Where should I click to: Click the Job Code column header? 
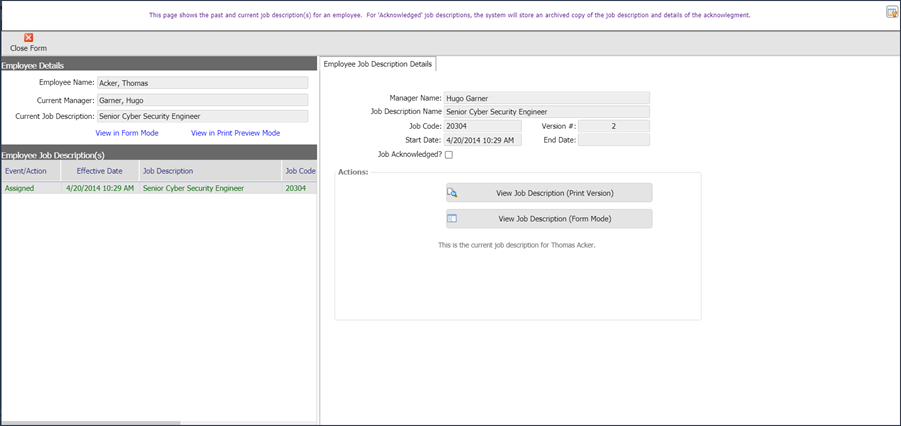[300, 171]
